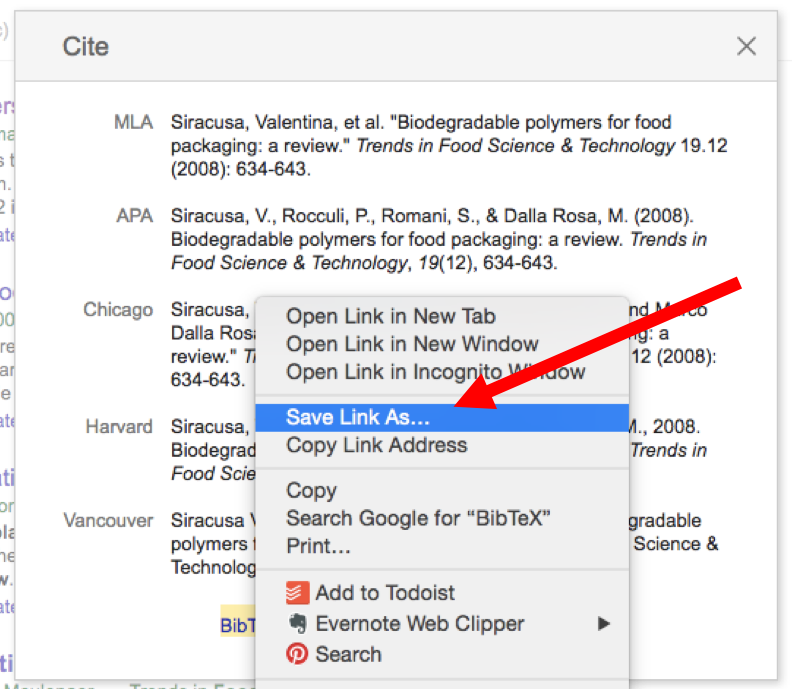Select Open Link in New Window
The image size is (792, 689).
tap(412, 344)
